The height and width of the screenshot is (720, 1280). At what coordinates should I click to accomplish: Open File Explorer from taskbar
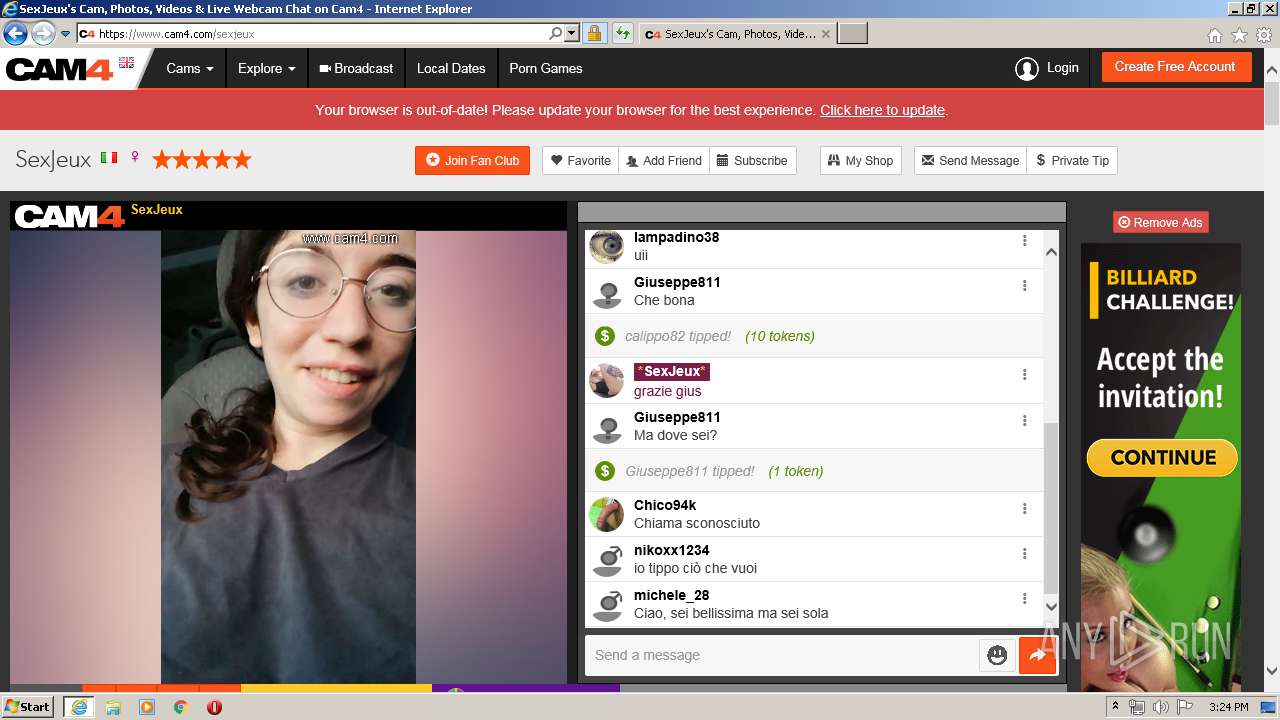113,706
